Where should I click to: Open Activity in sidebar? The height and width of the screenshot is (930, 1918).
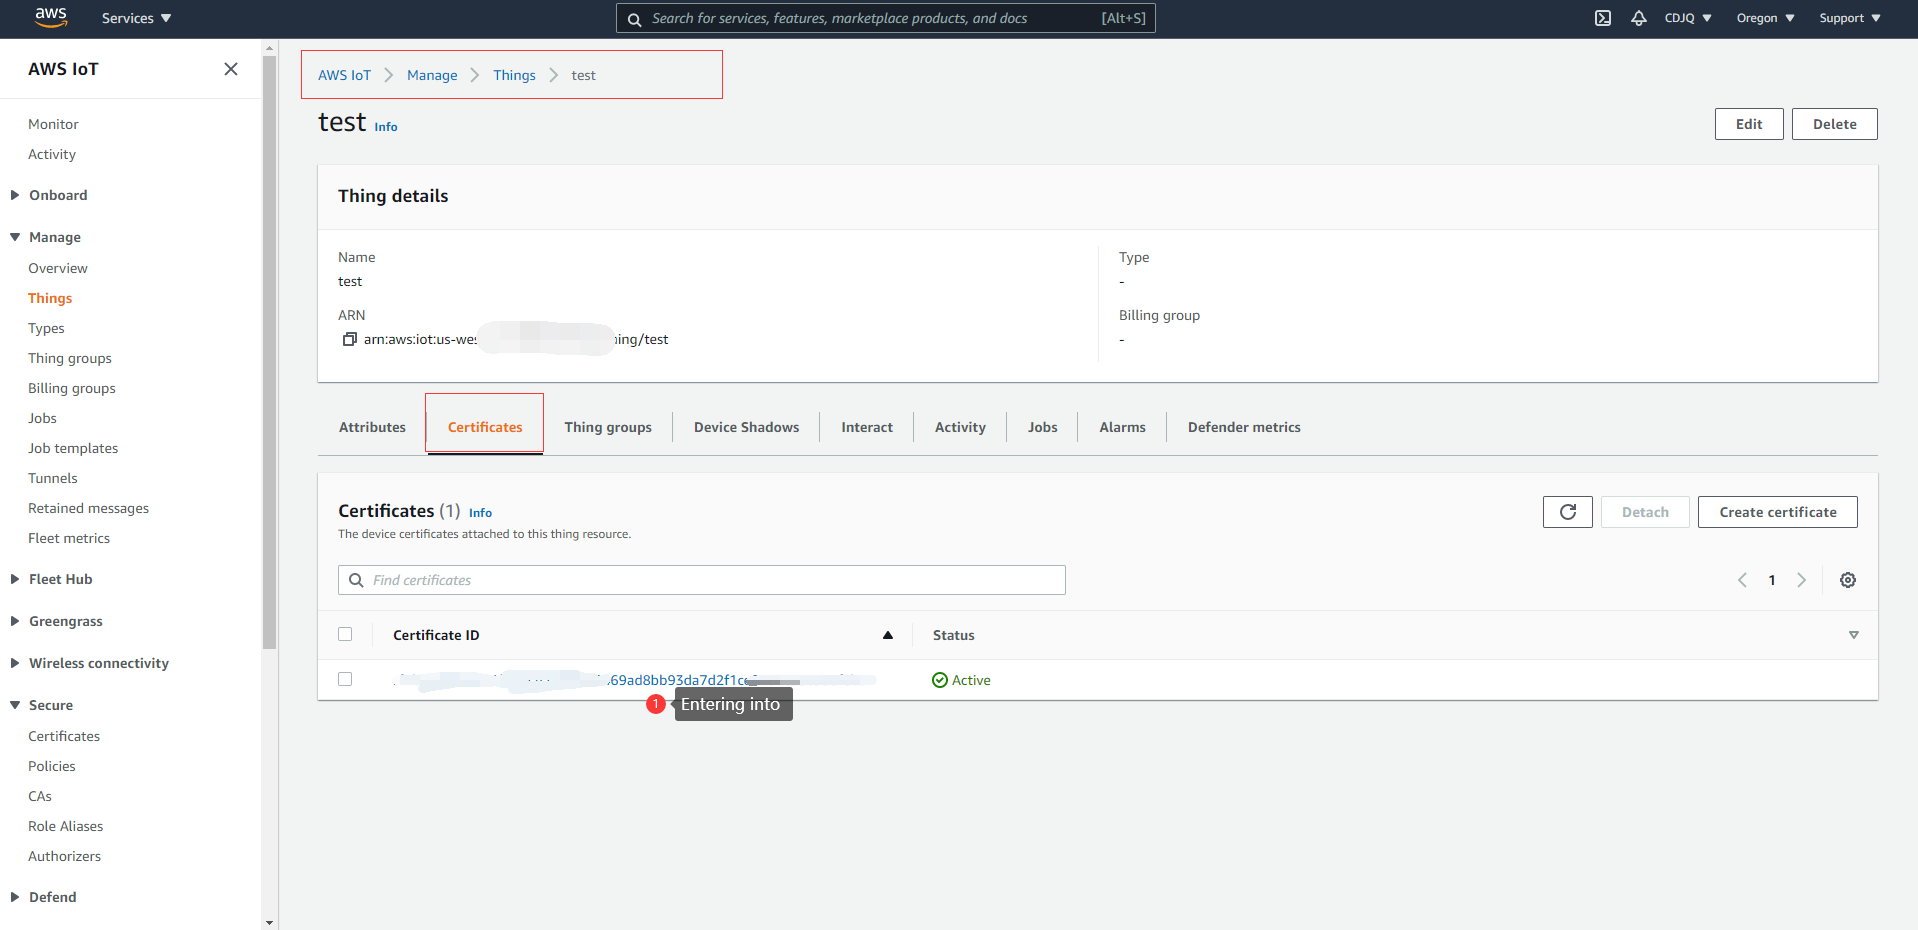coord(52,154)
